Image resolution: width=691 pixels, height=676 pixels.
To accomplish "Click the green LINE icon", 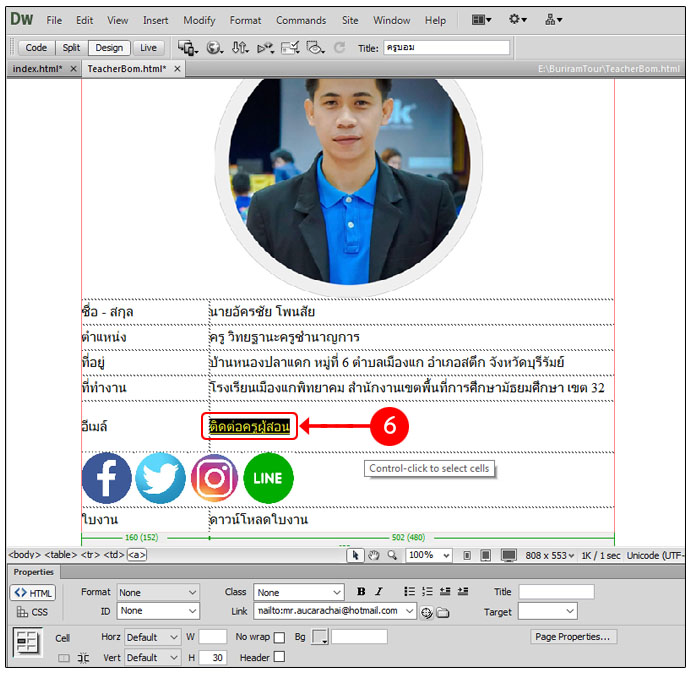I will (268, 478).
